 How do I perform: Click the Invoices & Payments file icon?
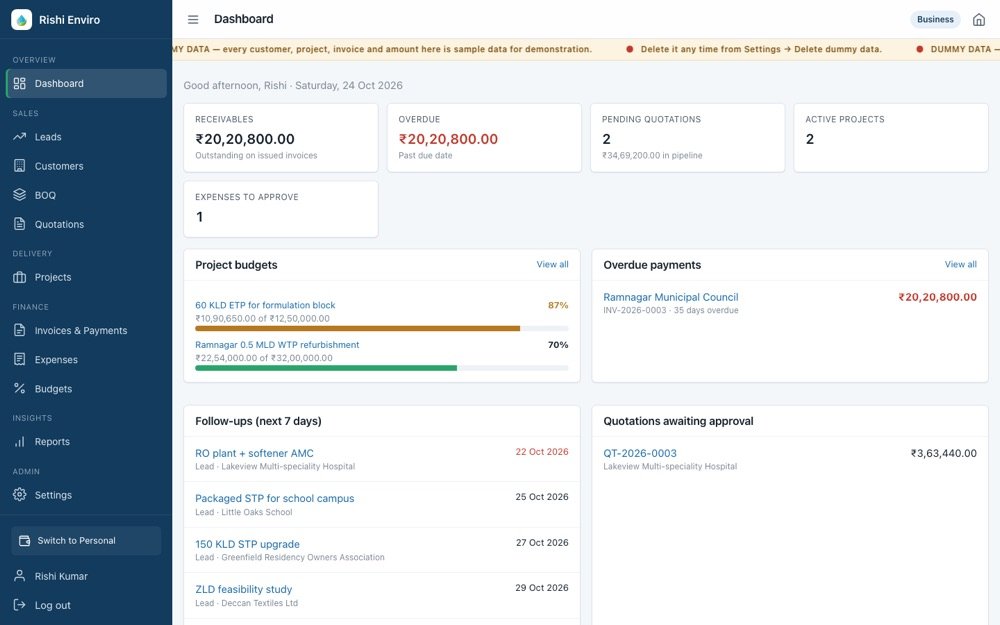tap(20, 330)
